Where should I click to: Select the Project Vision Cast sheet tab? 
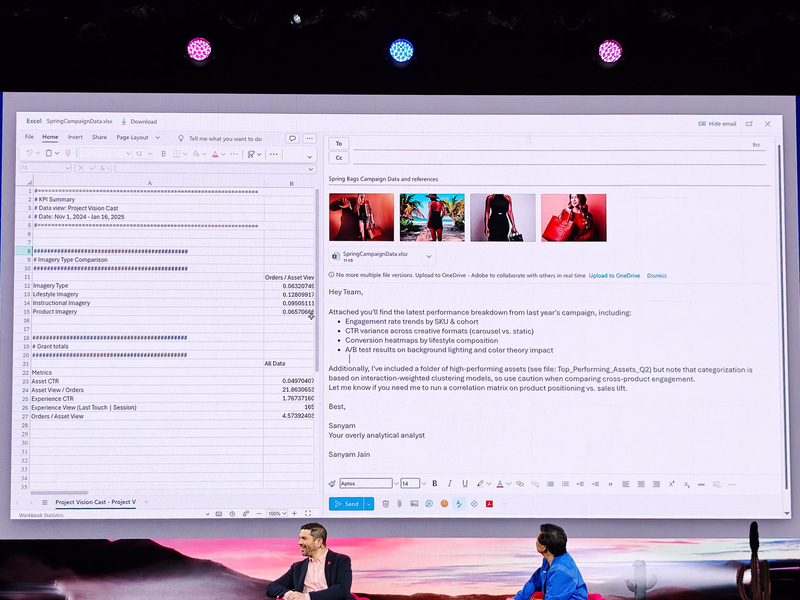tap(95, 502)
